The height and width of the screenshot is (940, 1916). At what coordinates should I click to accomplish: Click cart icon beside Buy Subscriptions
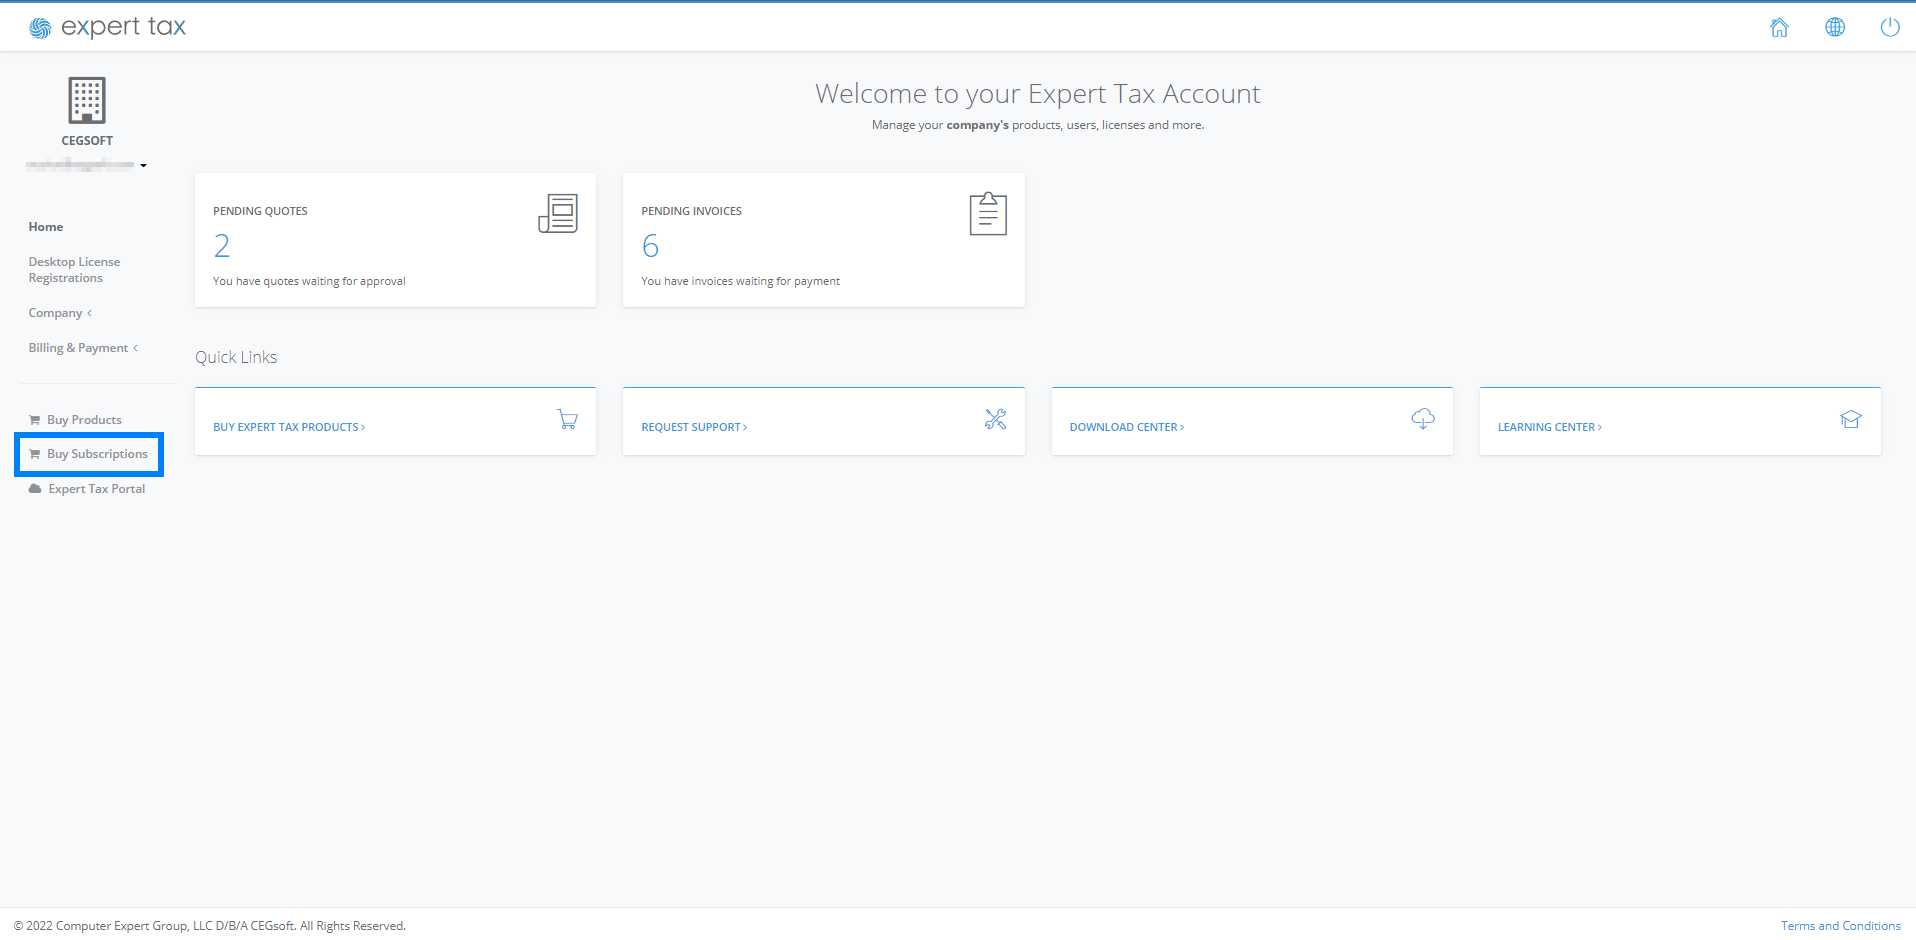point(35,454)
